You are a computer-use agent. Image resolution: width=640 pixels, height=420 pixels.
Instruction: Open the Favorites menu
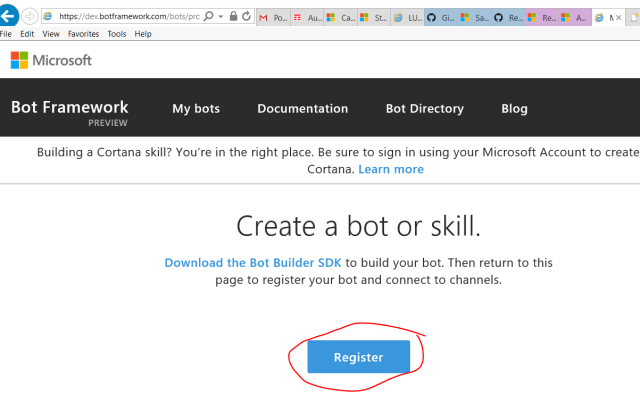click(x=83, y=34)
